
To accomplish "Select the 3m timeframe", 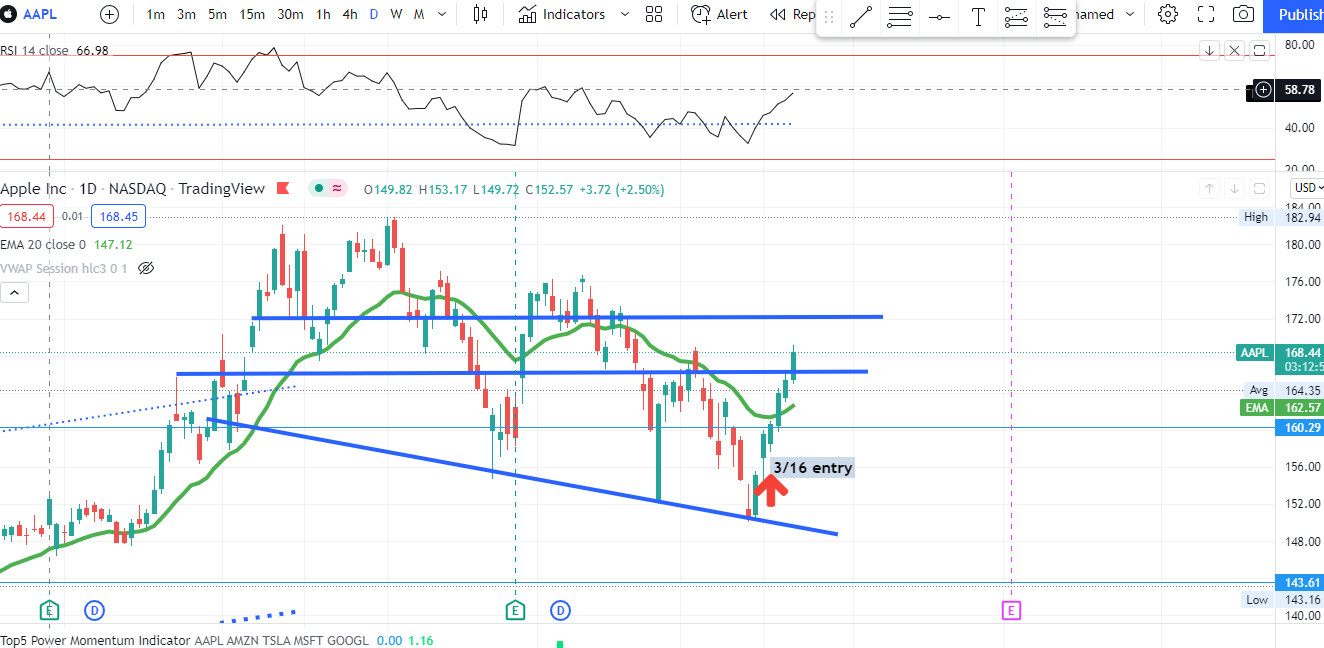I will pyautogui.click(x=187, y=15).
